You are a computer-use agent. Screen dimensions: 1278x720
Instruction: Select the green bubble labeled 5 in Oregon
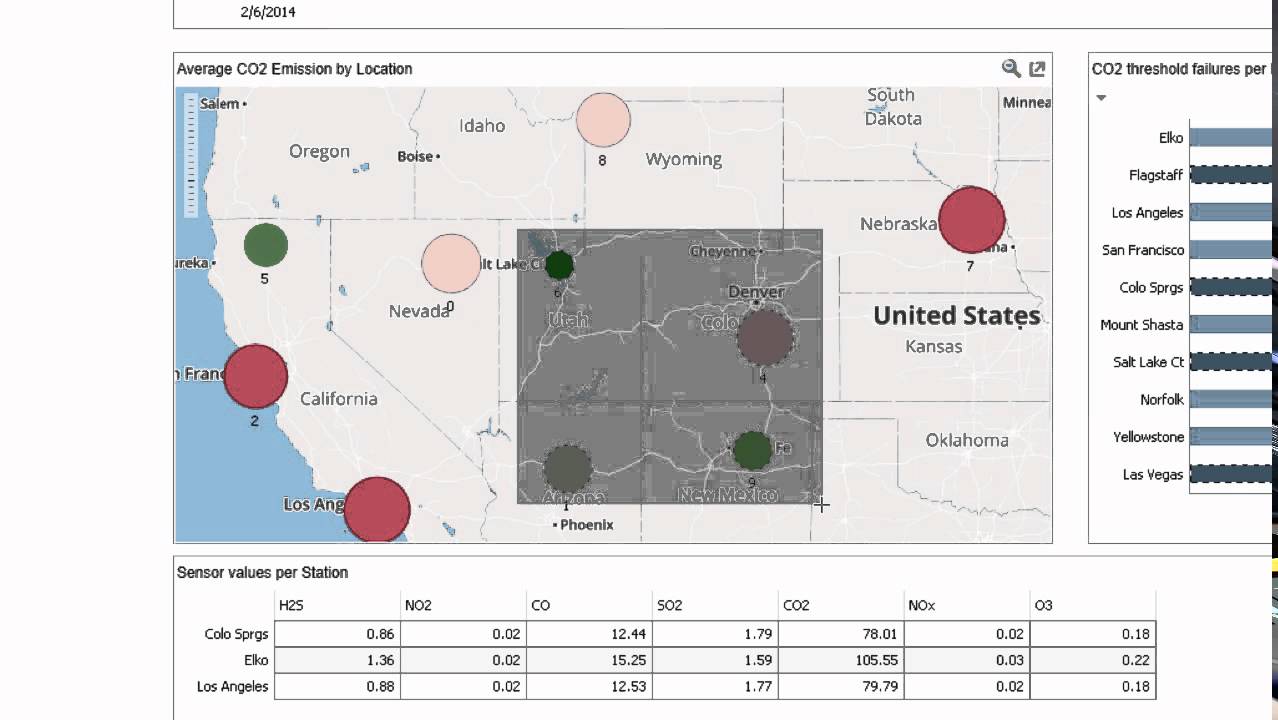(x=266, y=245)
